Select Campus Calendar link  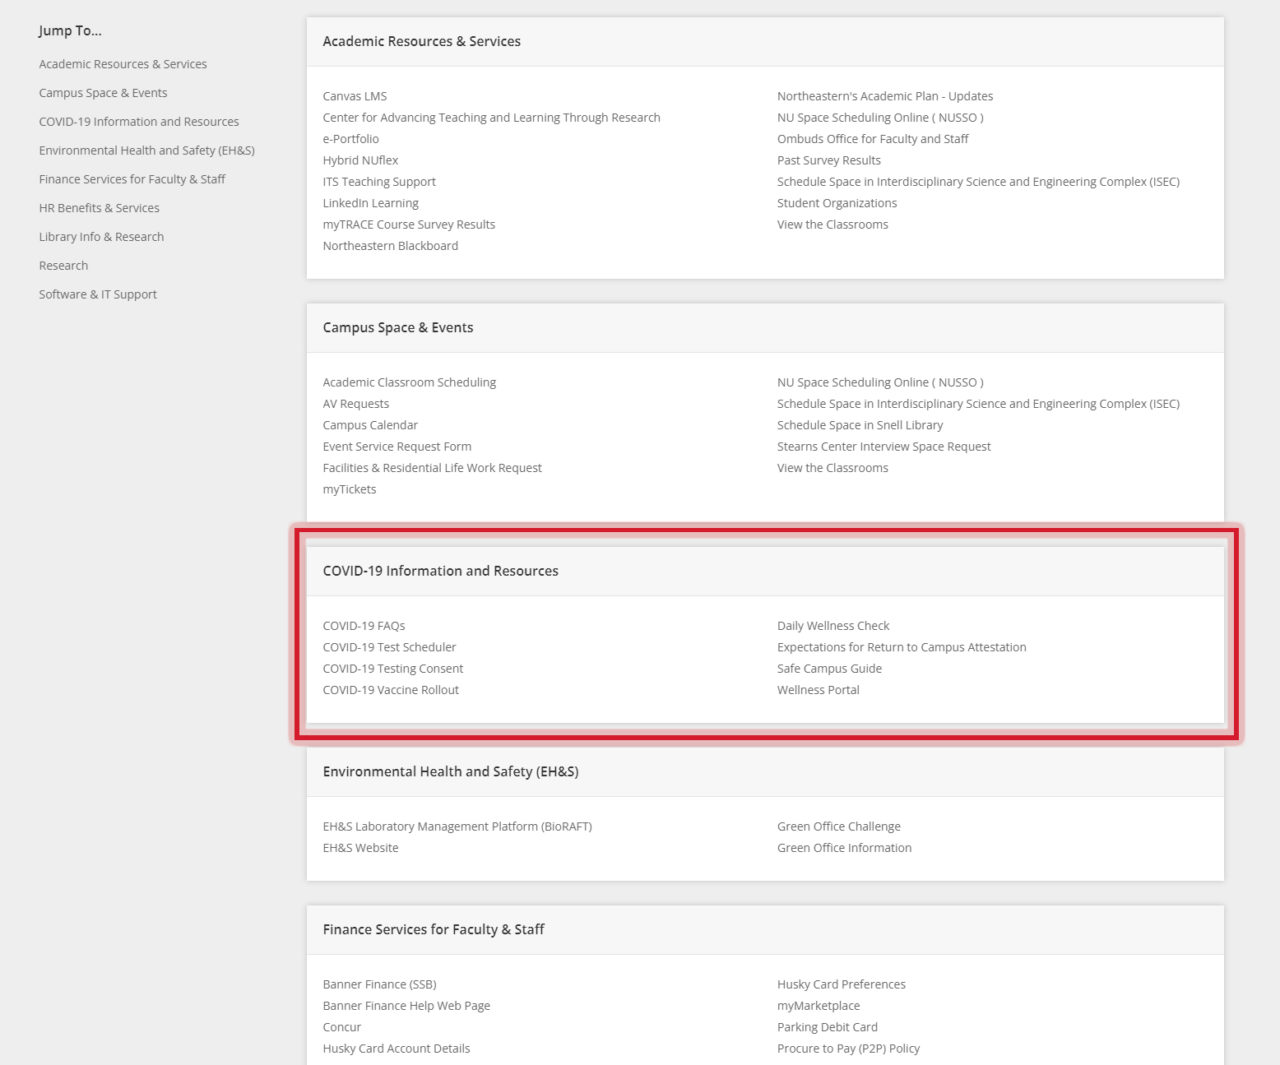tap(370, 425)
